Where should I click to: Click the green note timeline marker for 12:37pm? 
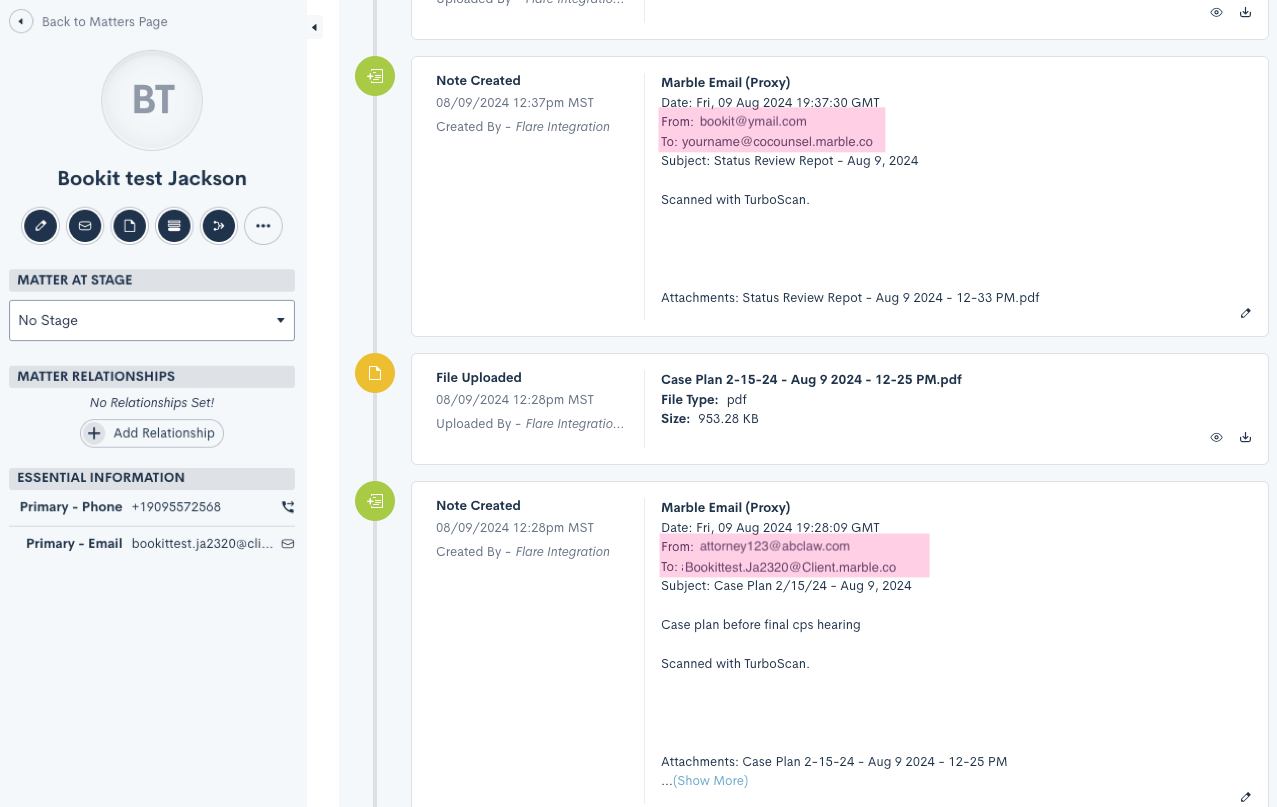[x=375, y=76]
